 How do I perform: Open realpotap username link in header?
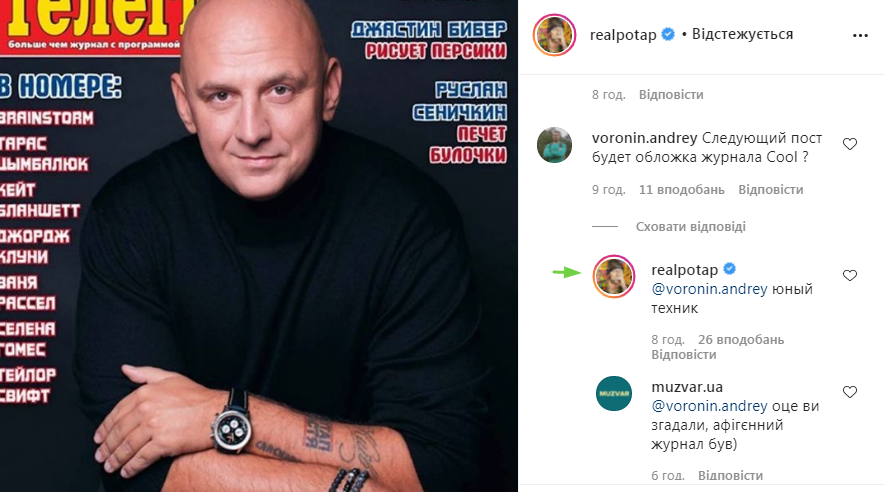pos(623,35)
